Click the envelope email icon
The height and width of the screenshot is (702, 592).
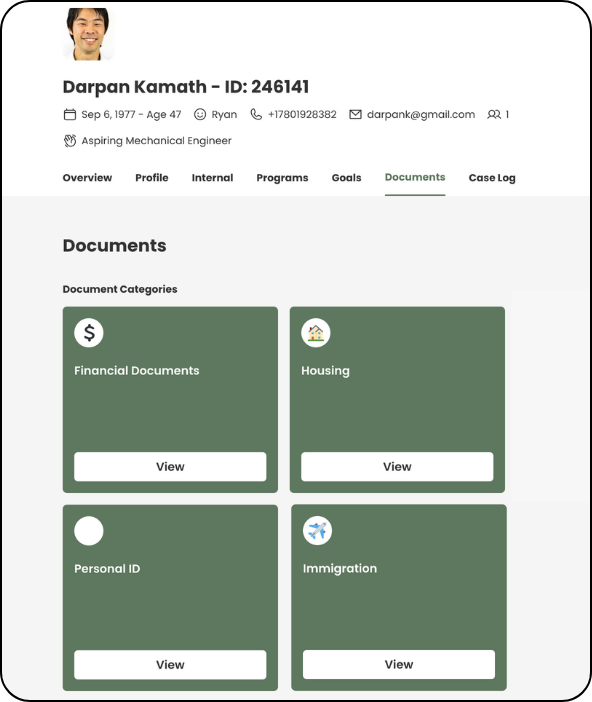click(355, 115)
